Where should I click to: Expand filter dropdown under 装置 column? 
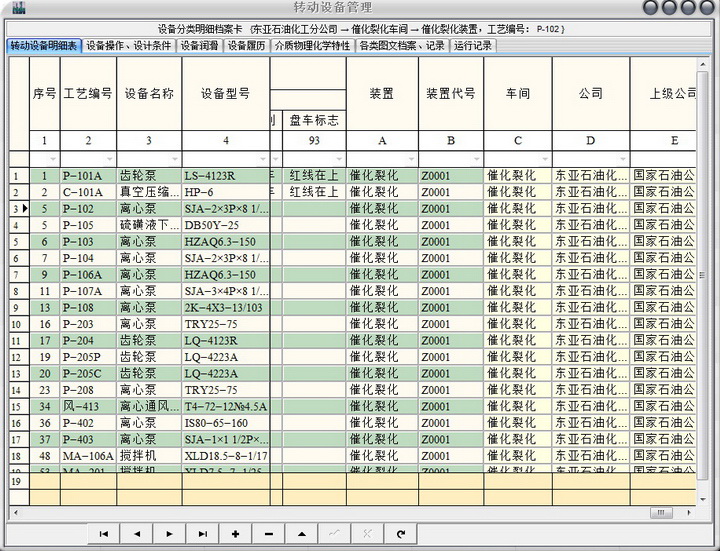[410, 159]
